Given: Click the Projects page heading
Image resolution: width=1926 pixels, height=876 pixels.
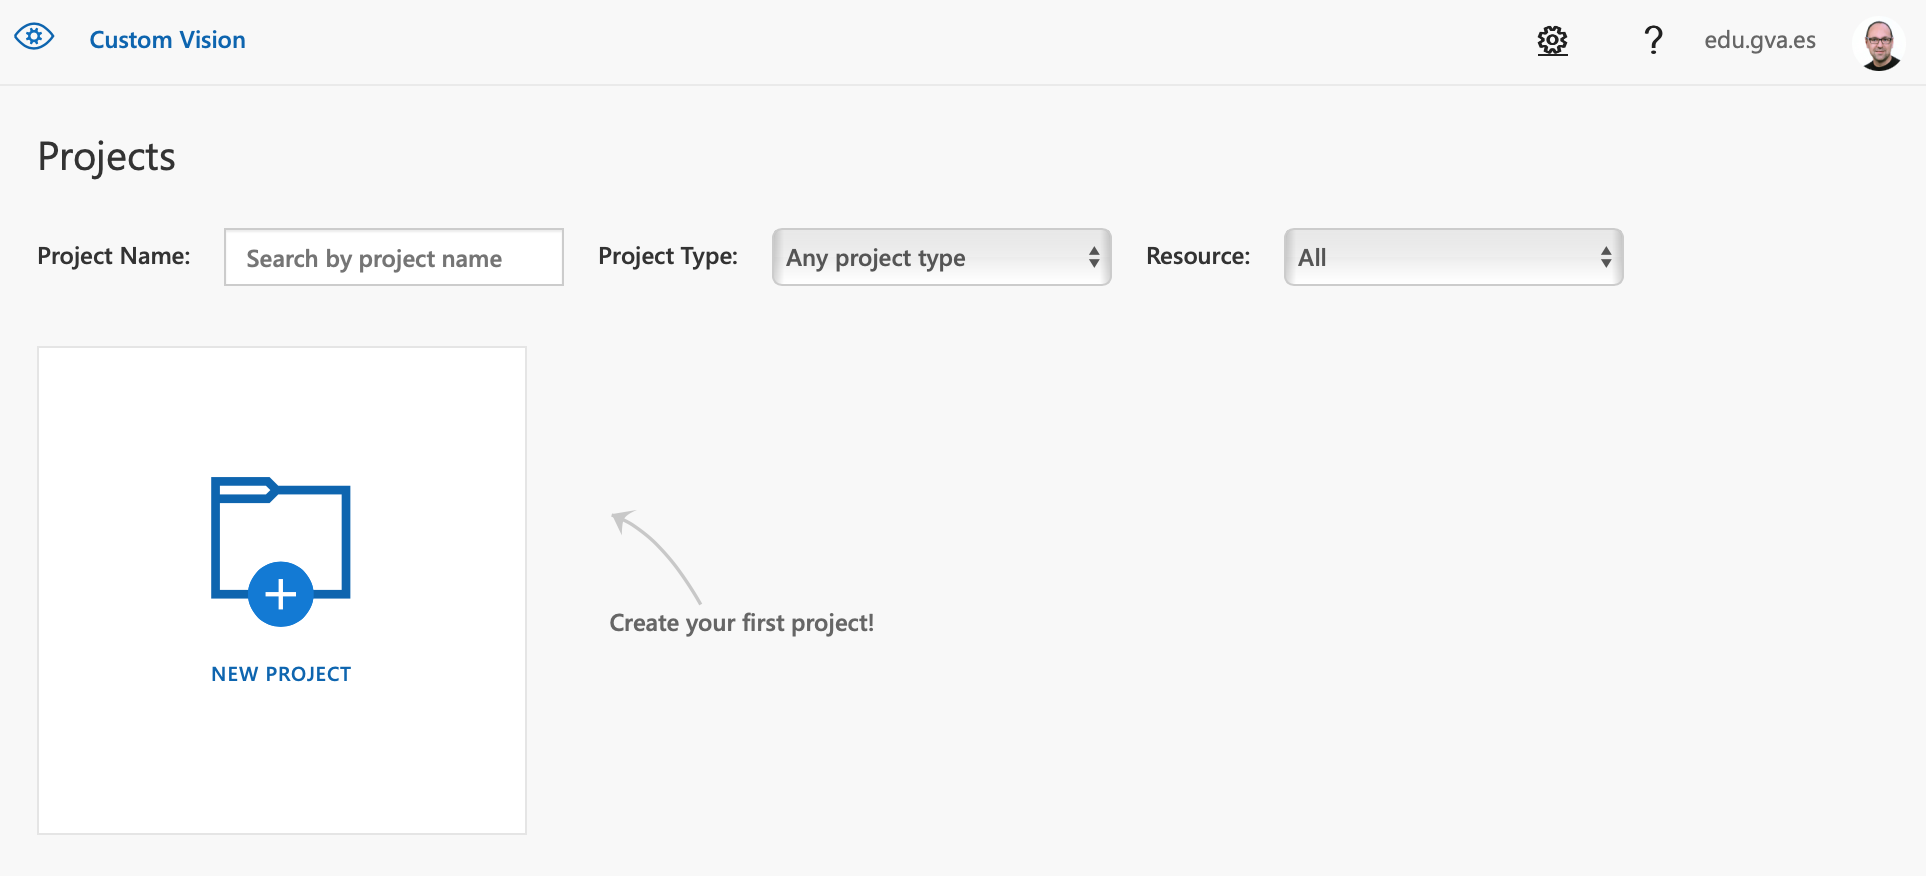Looking at the screenshot, I should [x=107, y=157].
